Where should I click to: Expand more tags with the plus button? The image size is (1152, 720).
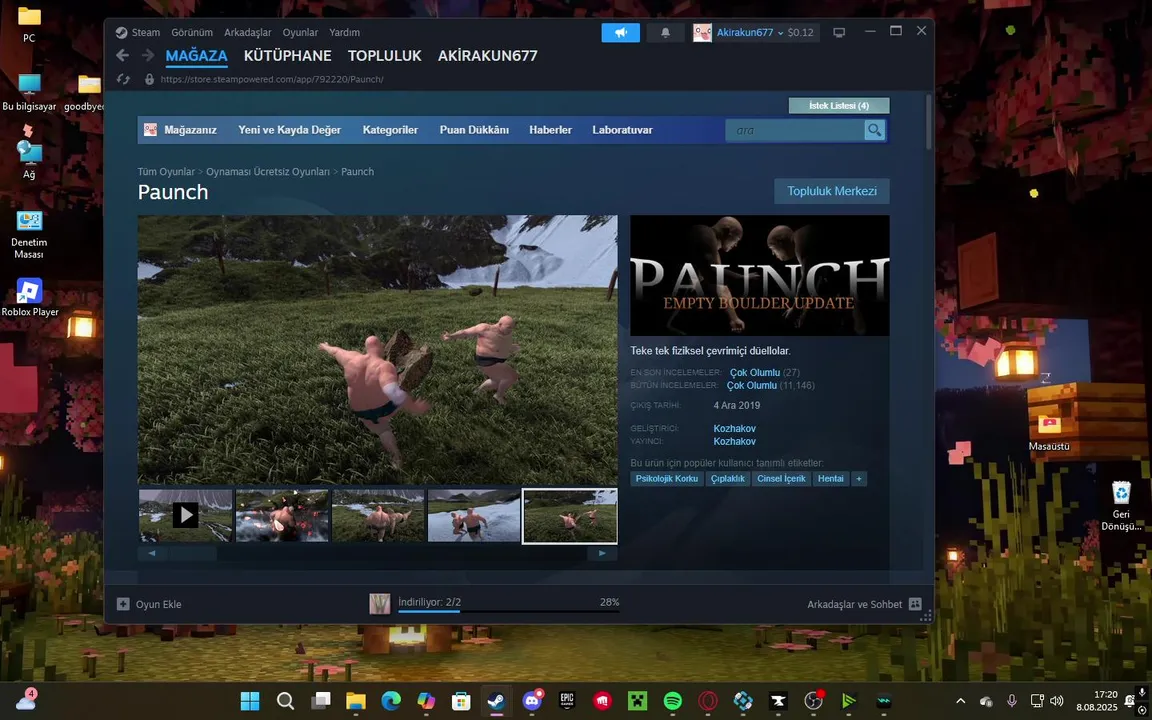coord(859,478)
